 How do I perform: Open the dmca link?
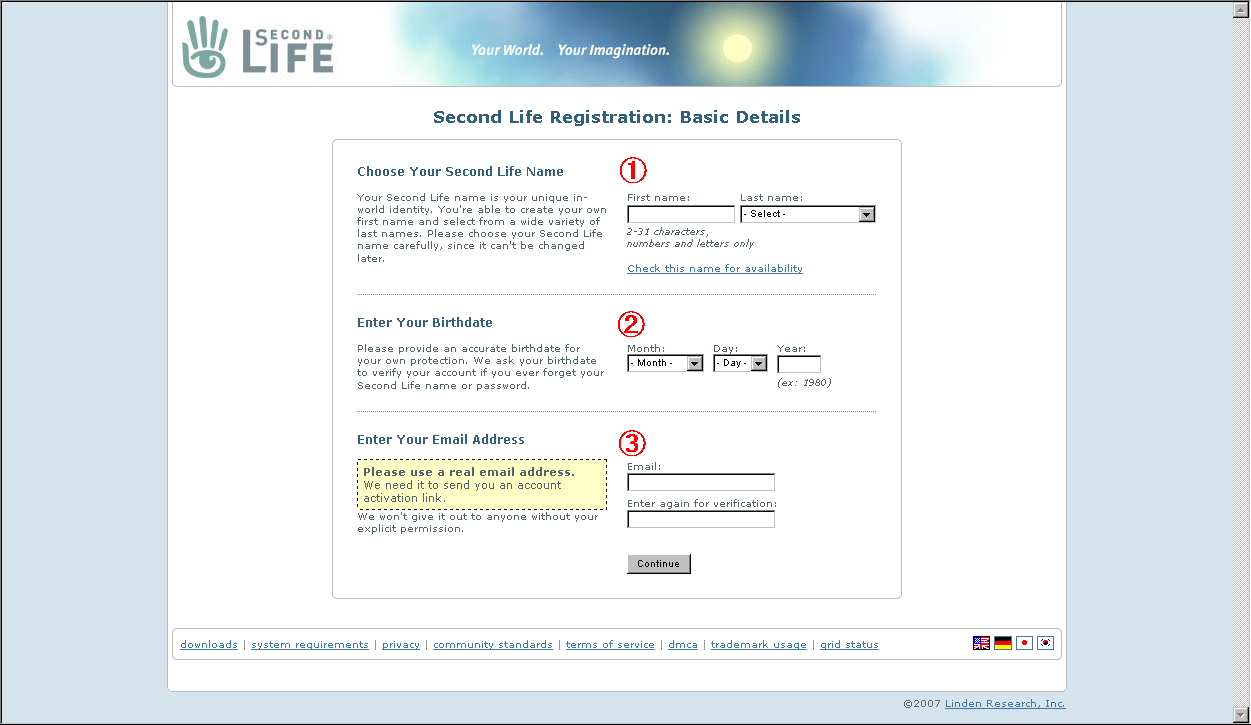coord(683,645)
